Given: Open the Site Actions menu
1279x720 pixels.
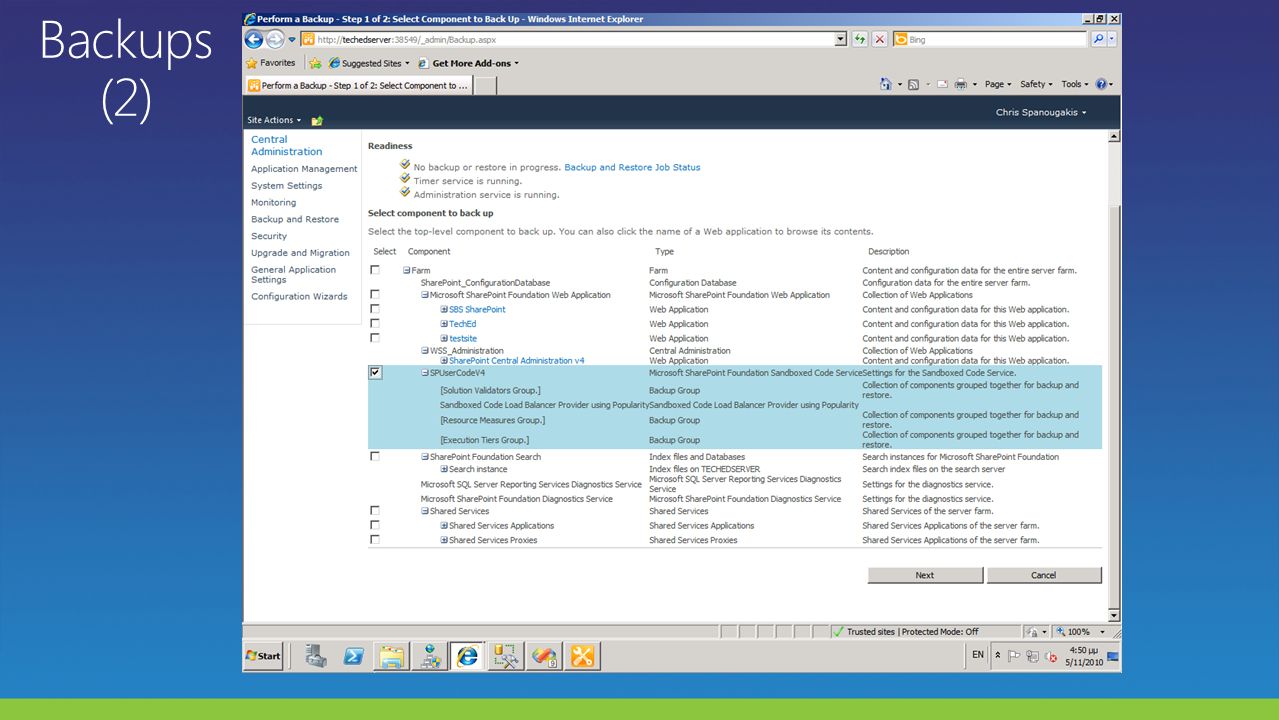Looking at the screenshot, I should [x=274, y=120].
